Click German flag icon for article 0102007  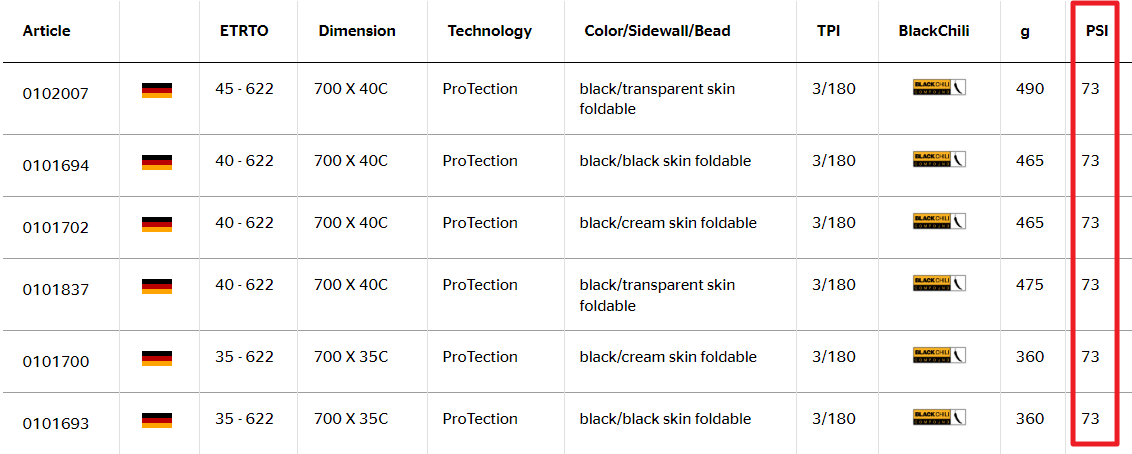[157, 91]
